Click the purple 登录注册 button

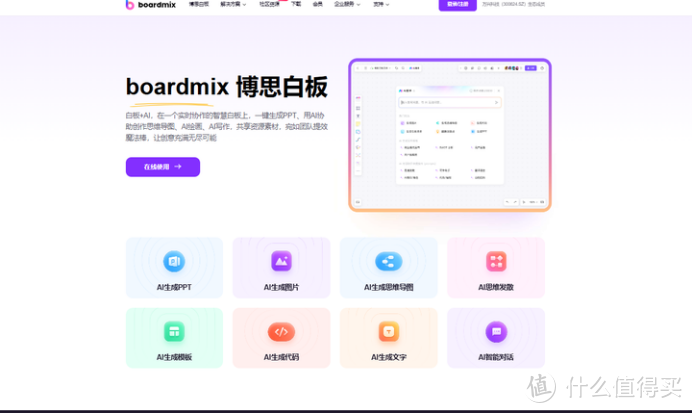pos(457,4)
